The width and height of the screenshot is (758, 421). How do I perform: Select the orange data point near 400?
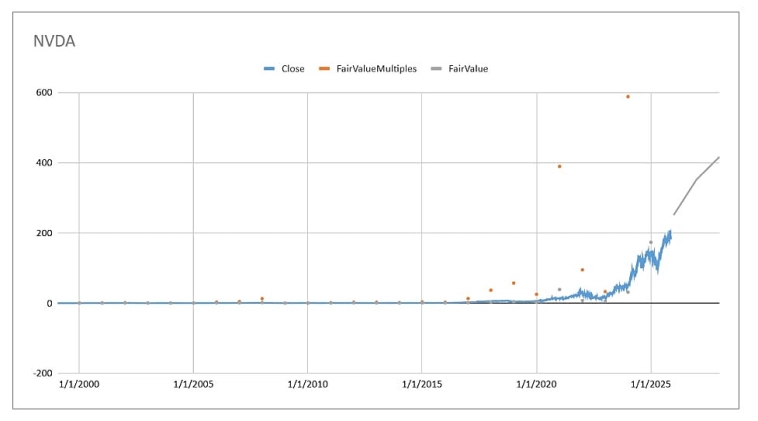559,166
